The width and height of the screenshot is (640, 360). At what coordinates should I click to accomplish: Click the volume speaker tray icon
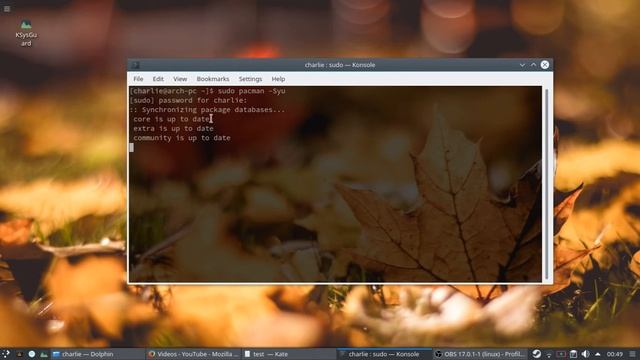[586, 354]
